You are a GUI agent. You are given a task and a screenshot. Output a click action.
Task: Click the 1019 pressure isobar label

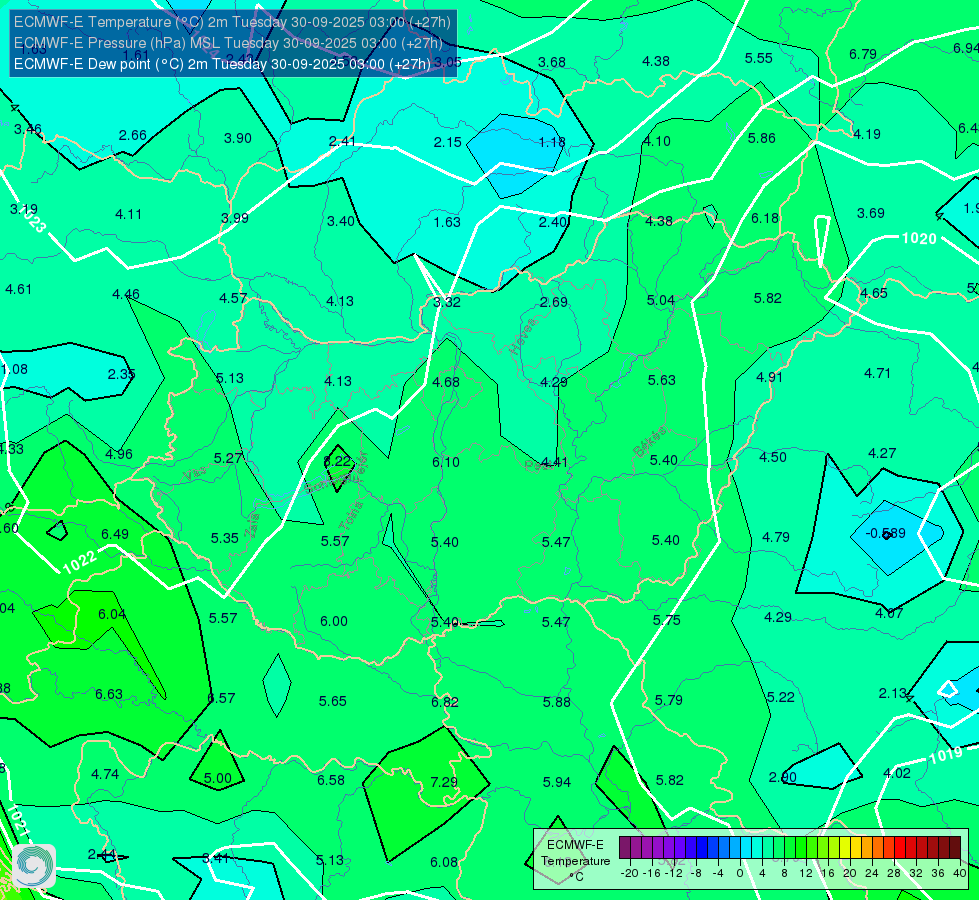pyautogui.click(x=947, y=755)
